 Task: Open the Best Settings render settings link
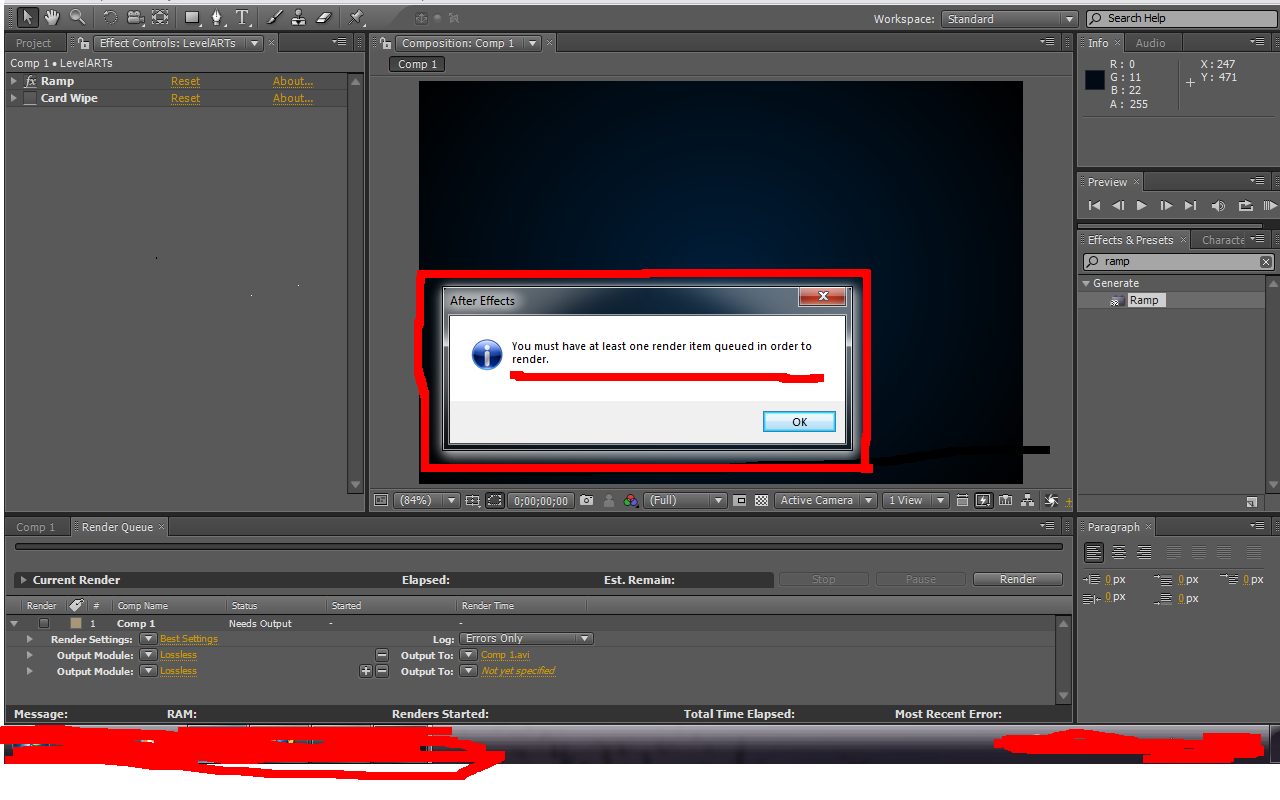click(189, 639)
